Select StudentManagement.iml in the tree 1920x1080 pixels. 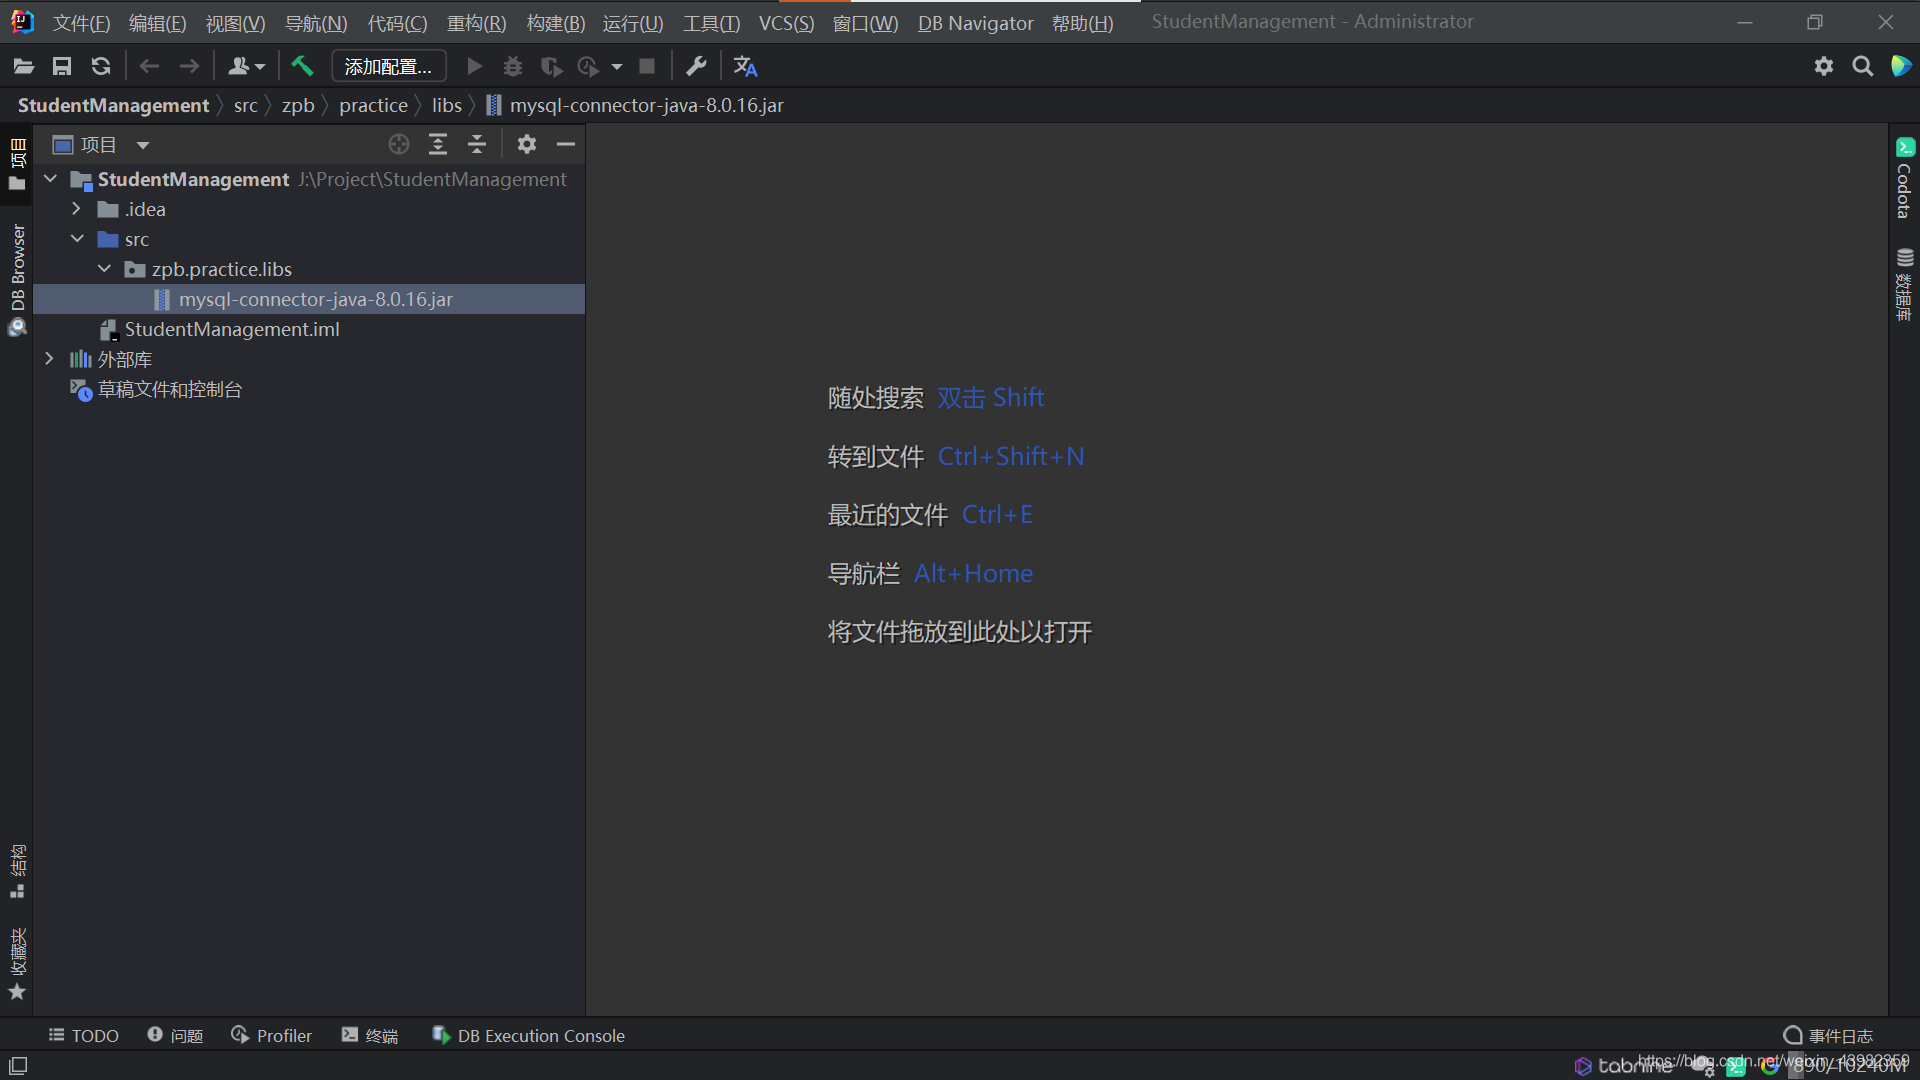[x=231, y=329]
